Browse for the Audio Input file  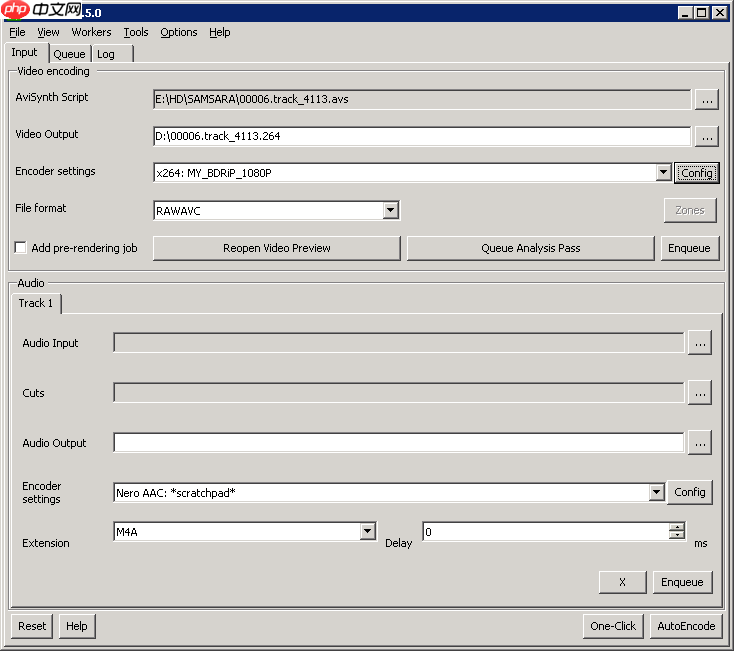click(x=699, y=343)
